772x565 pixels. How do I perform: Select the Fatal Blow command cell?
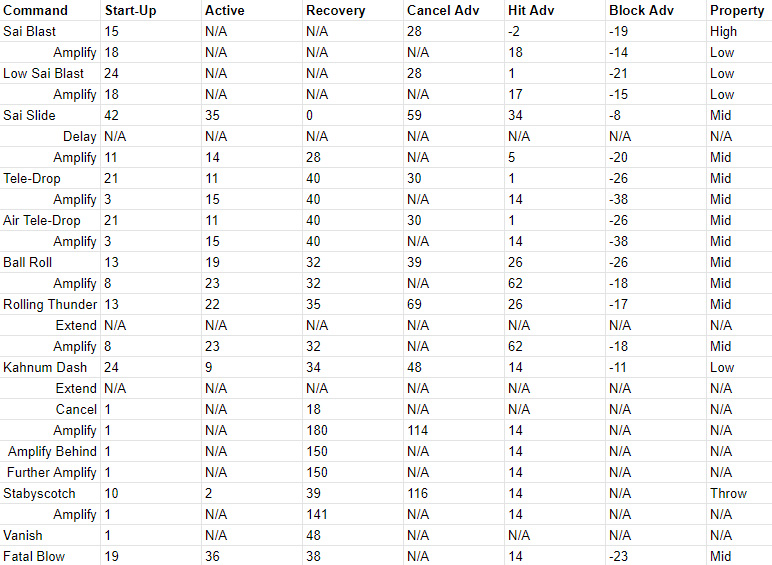[50, 556]
